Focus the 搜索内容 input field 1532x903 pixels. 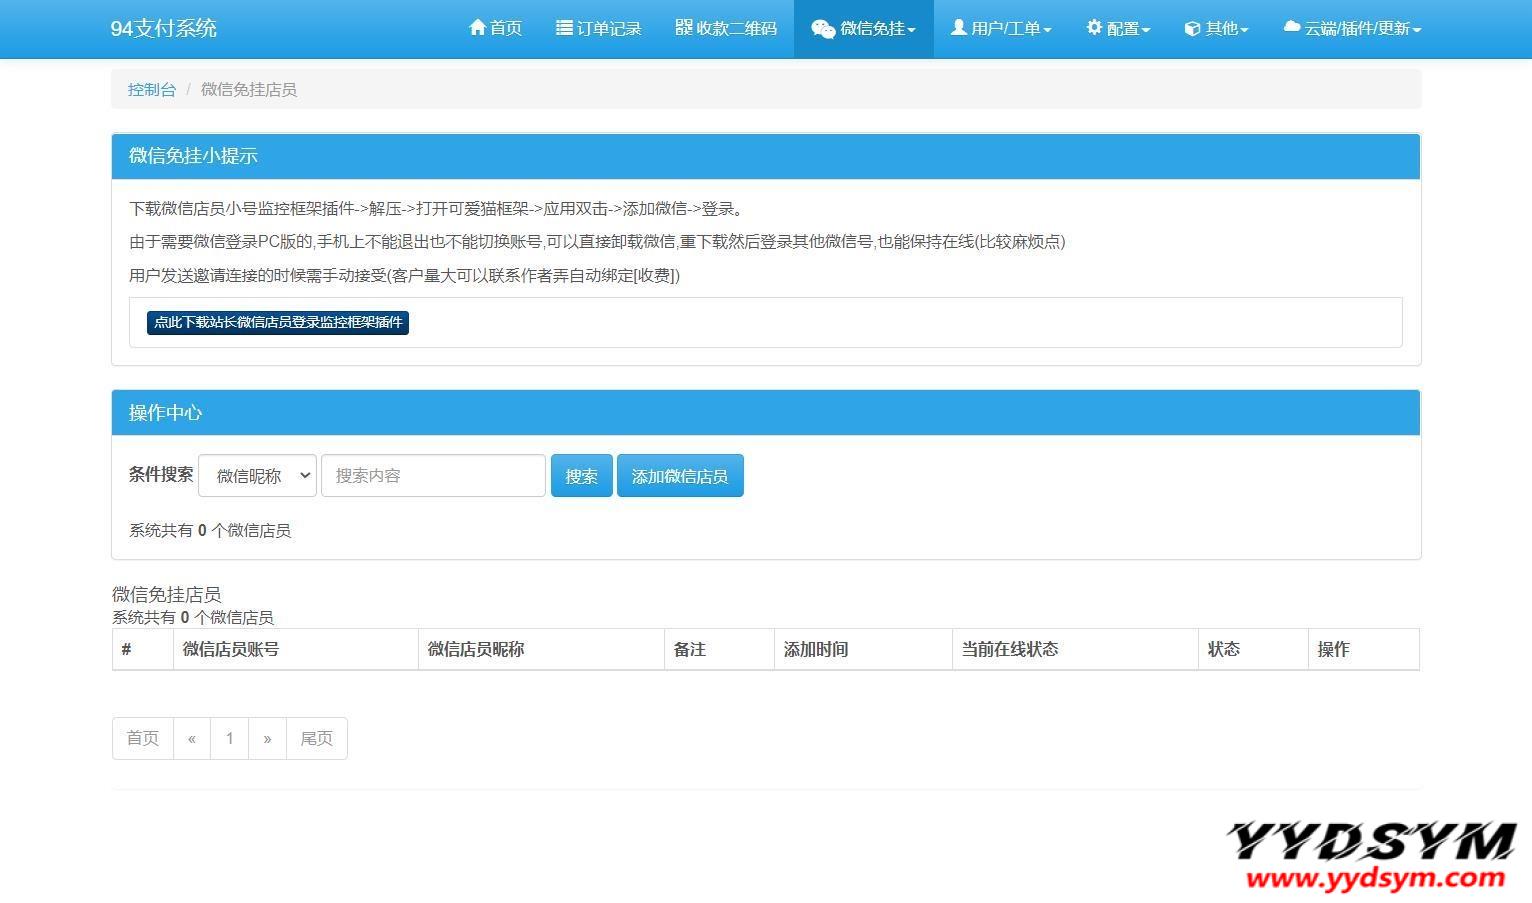point(433,476)
